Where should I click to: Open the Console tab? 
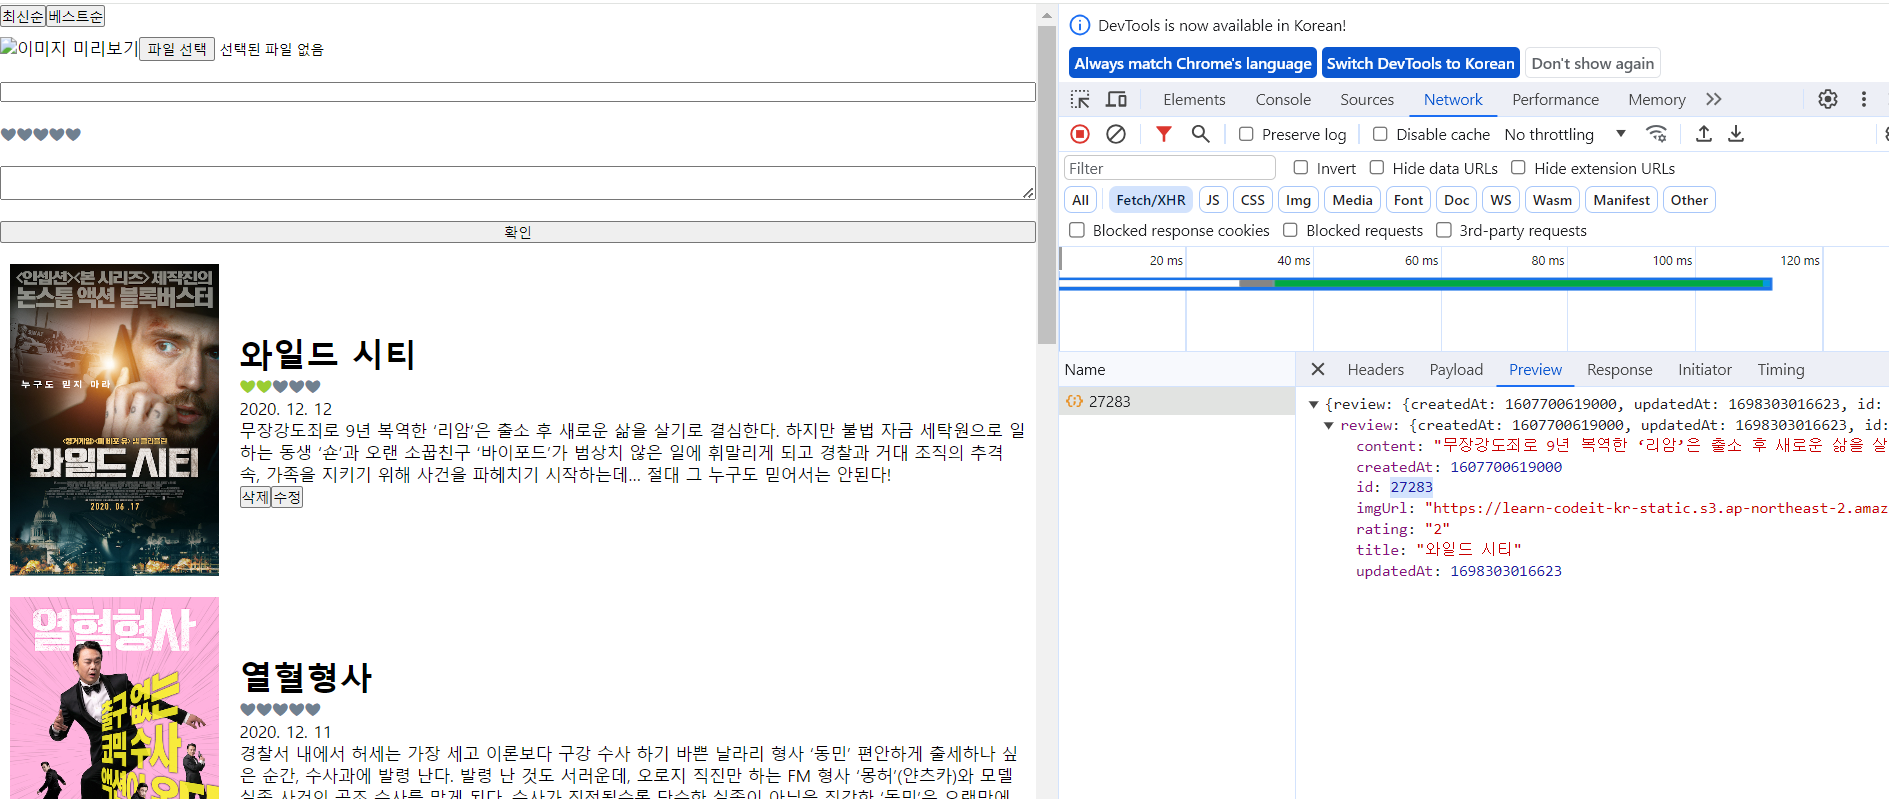click(x=1283, y=99)
